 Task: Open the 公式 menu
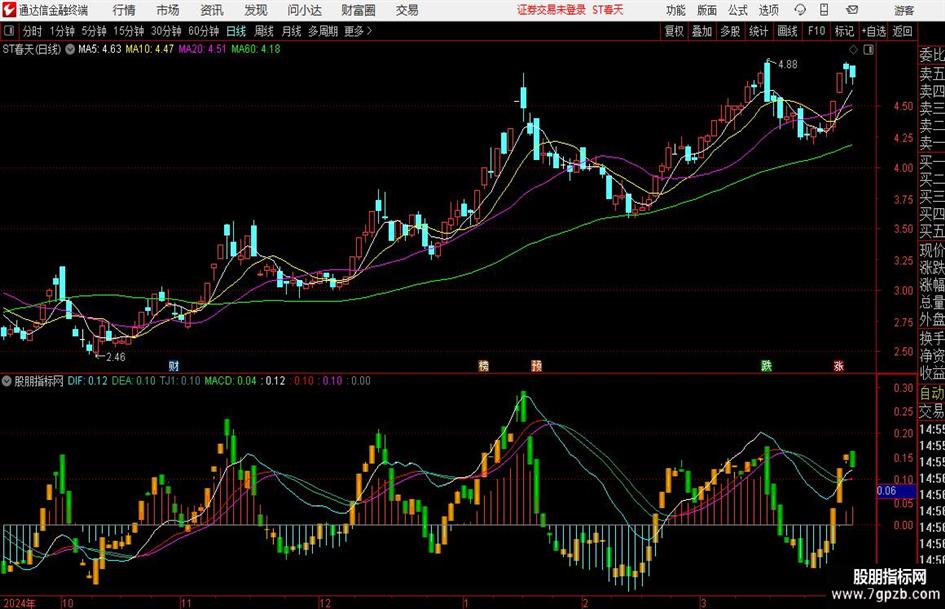(x=737, y=10)
